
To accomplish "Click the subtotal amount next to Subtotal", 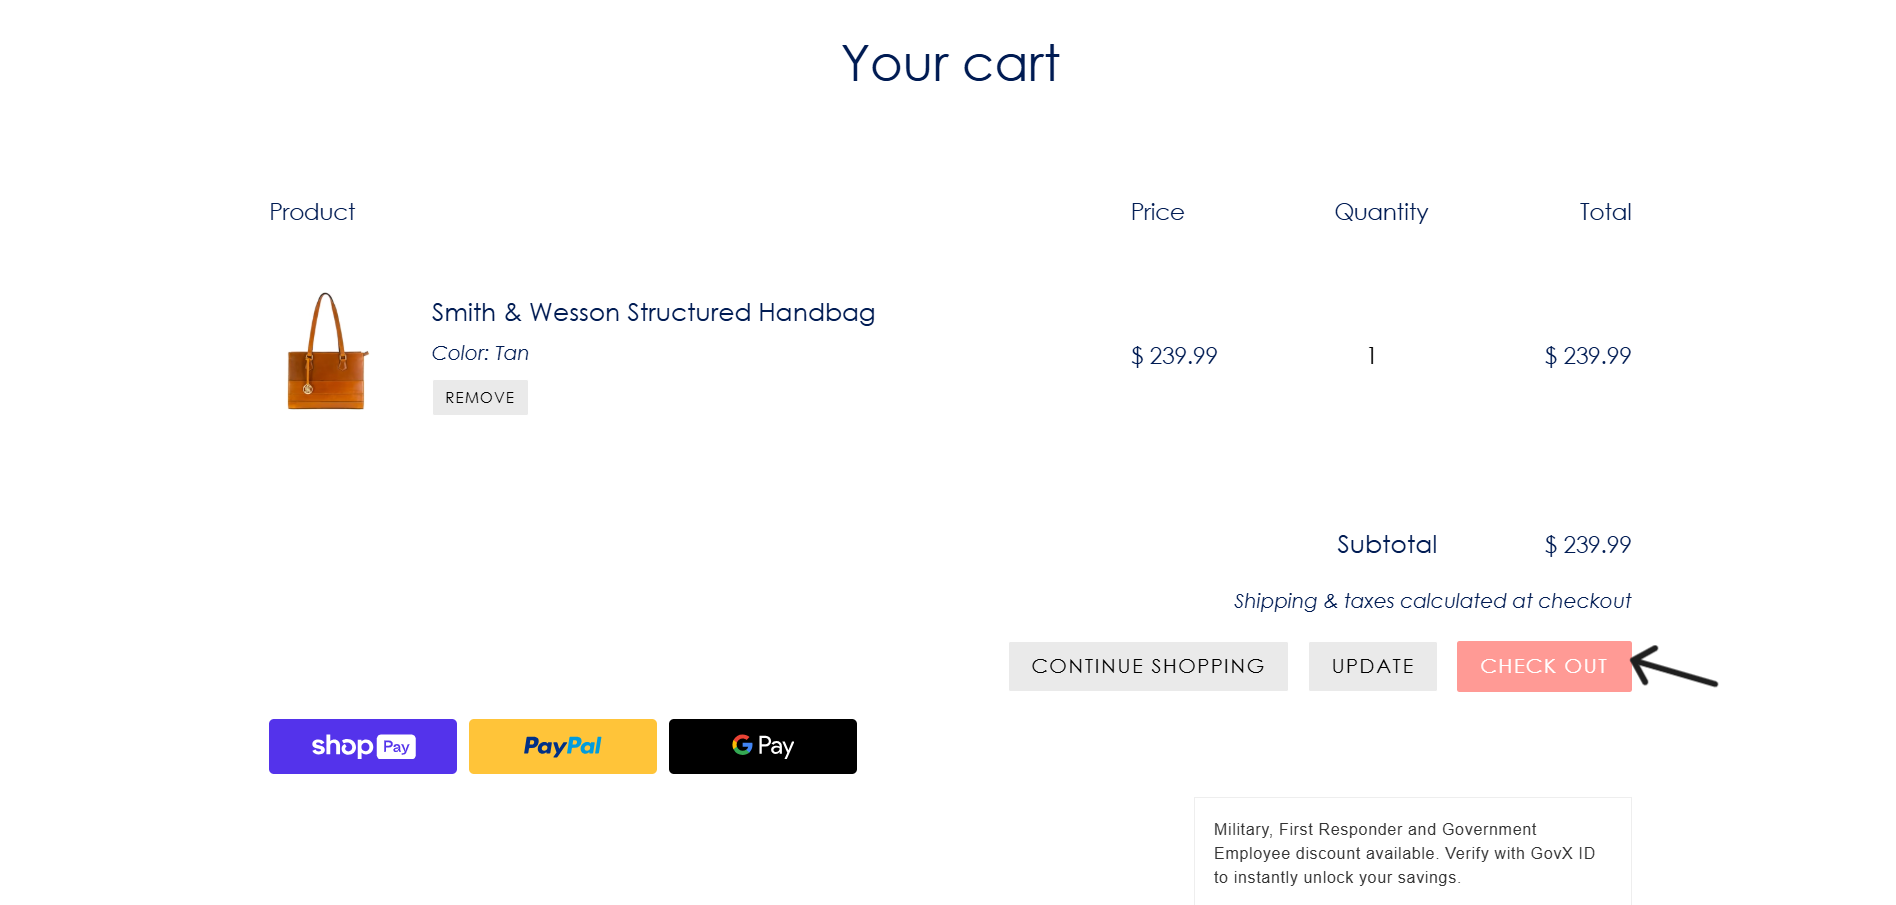I will [x=1587, y=545].
